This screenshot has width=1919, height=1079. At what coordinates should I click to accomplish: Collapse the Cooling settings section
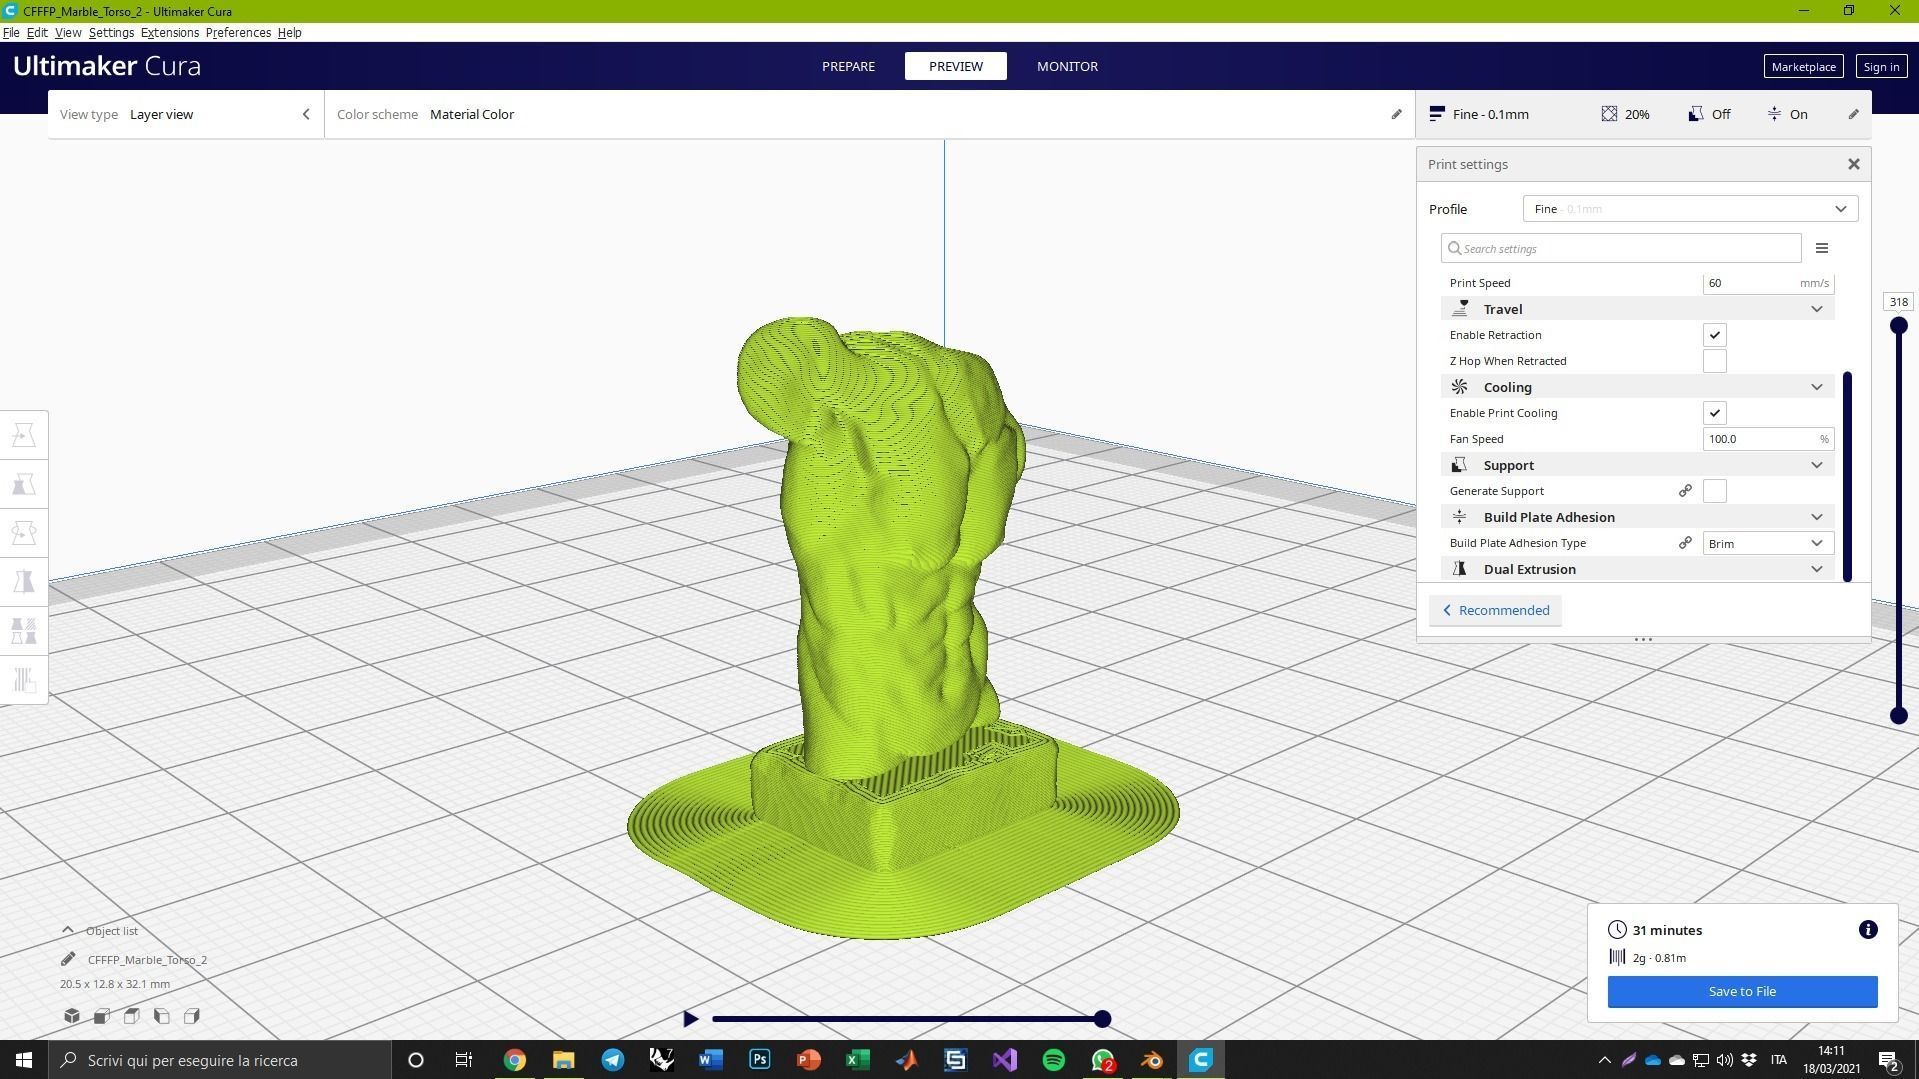pyautogui.click(x=1817, y=387)
